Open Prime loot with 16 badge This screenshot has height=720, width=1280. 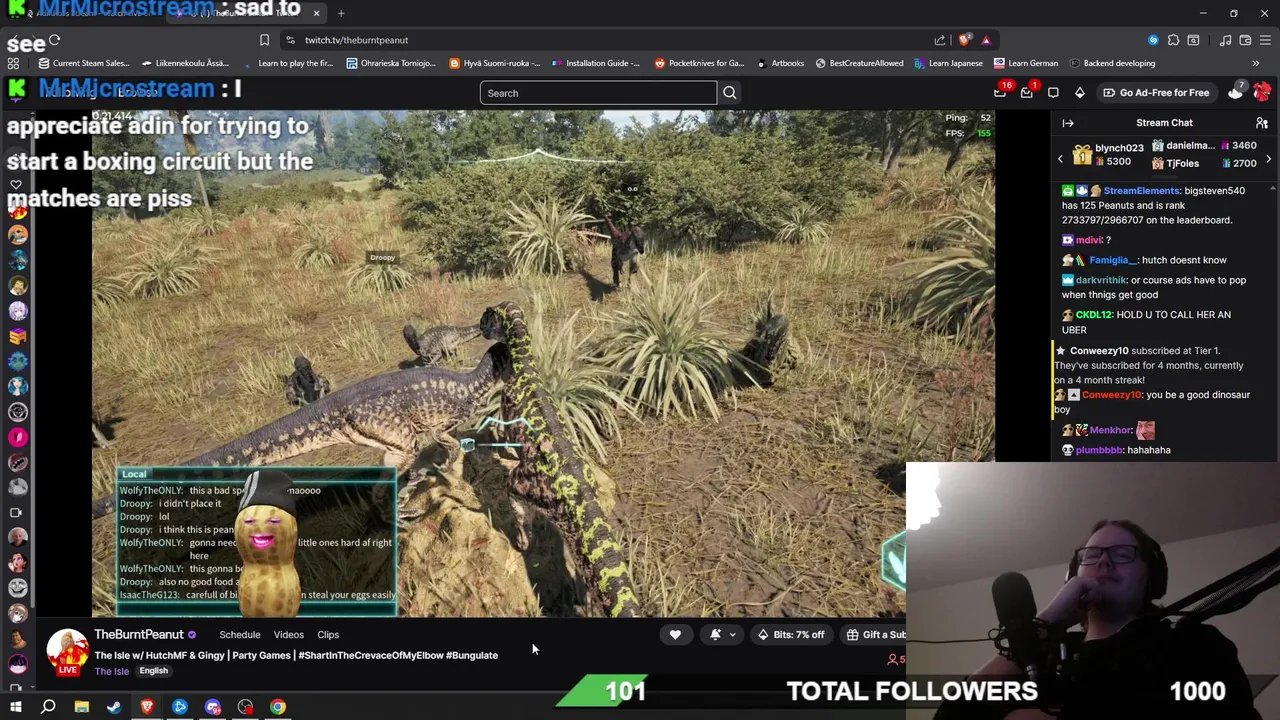coord(1000,92)
